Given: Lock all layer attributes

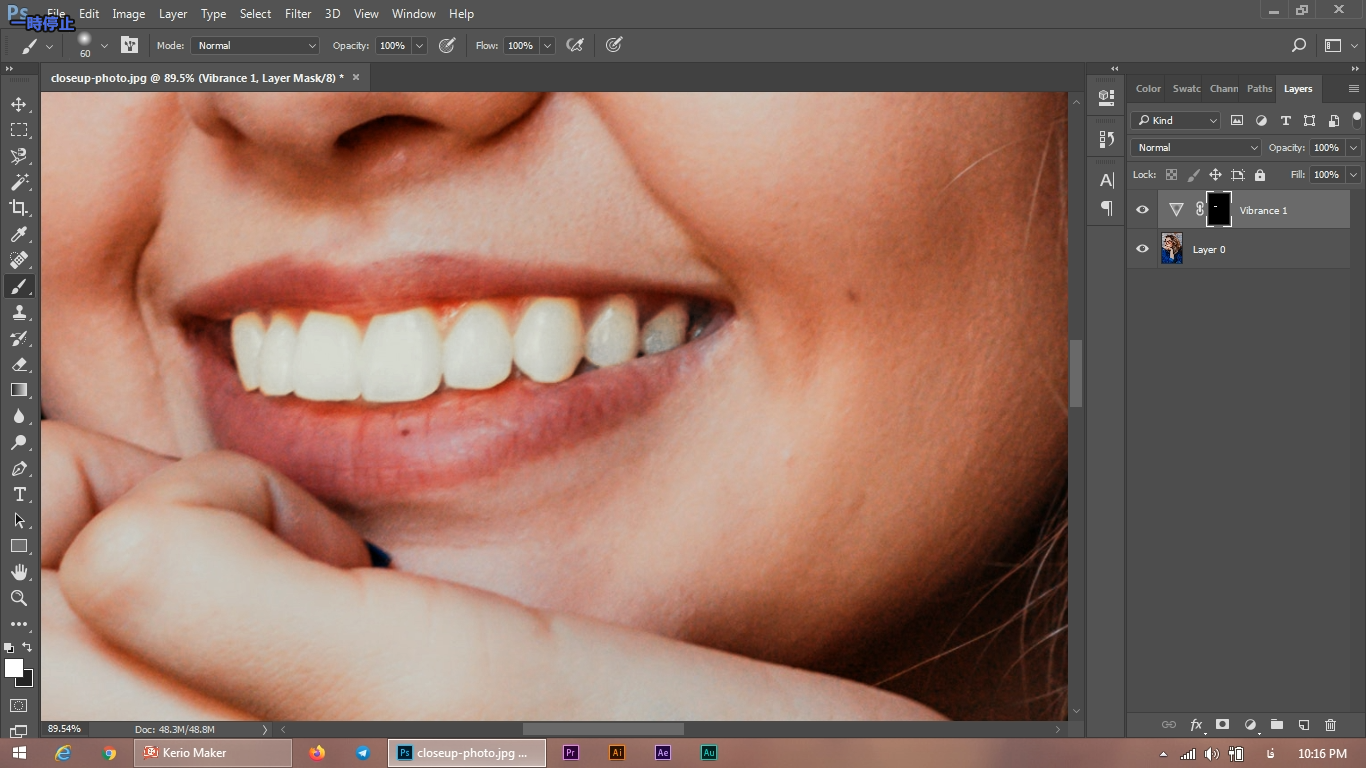Looking at the screenshot, I should (1260, 174).
